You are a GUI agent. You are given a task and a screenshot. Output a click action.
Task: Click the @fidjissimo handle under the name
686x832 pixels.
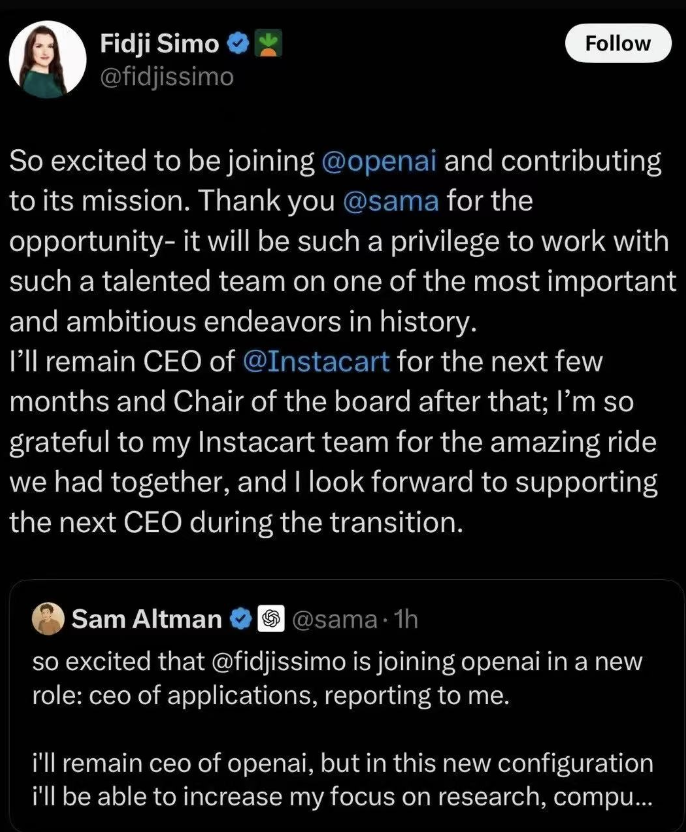166,76
